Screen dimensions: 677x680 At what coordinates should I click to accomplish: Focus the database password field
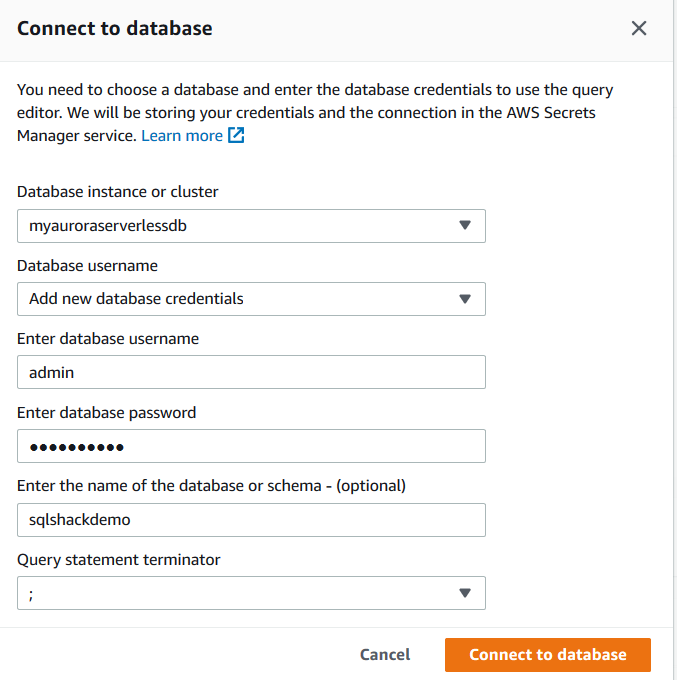click(251, 446)
